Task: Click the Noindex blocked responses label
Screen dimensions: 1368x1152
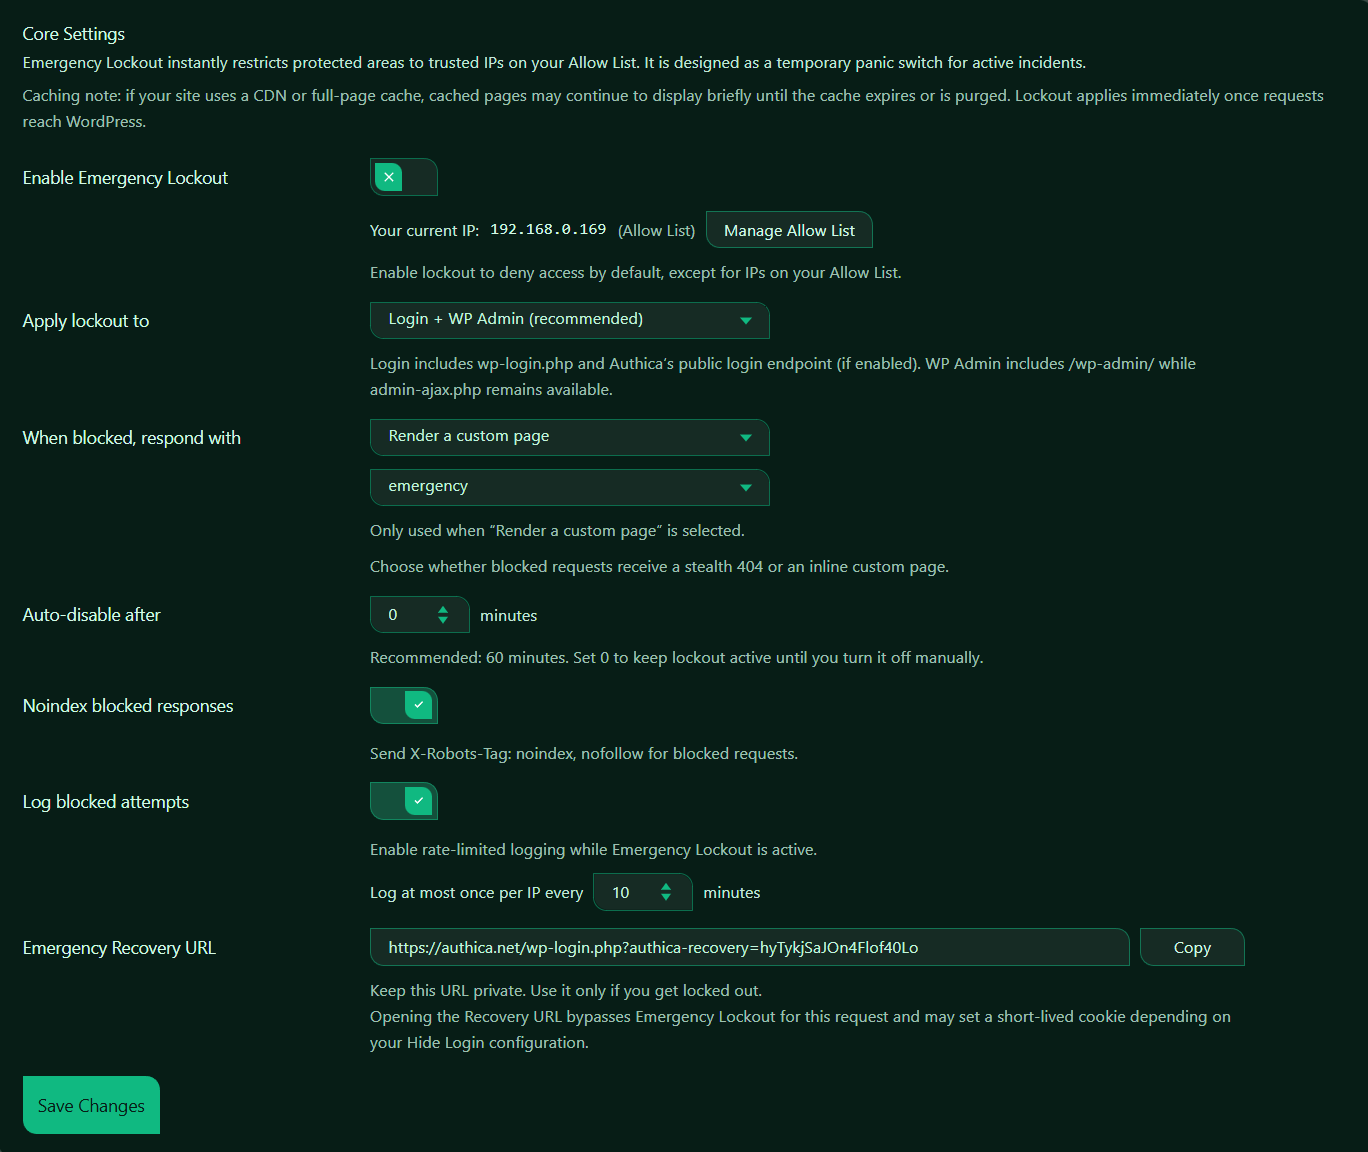Action: click(x=128, y=706)
